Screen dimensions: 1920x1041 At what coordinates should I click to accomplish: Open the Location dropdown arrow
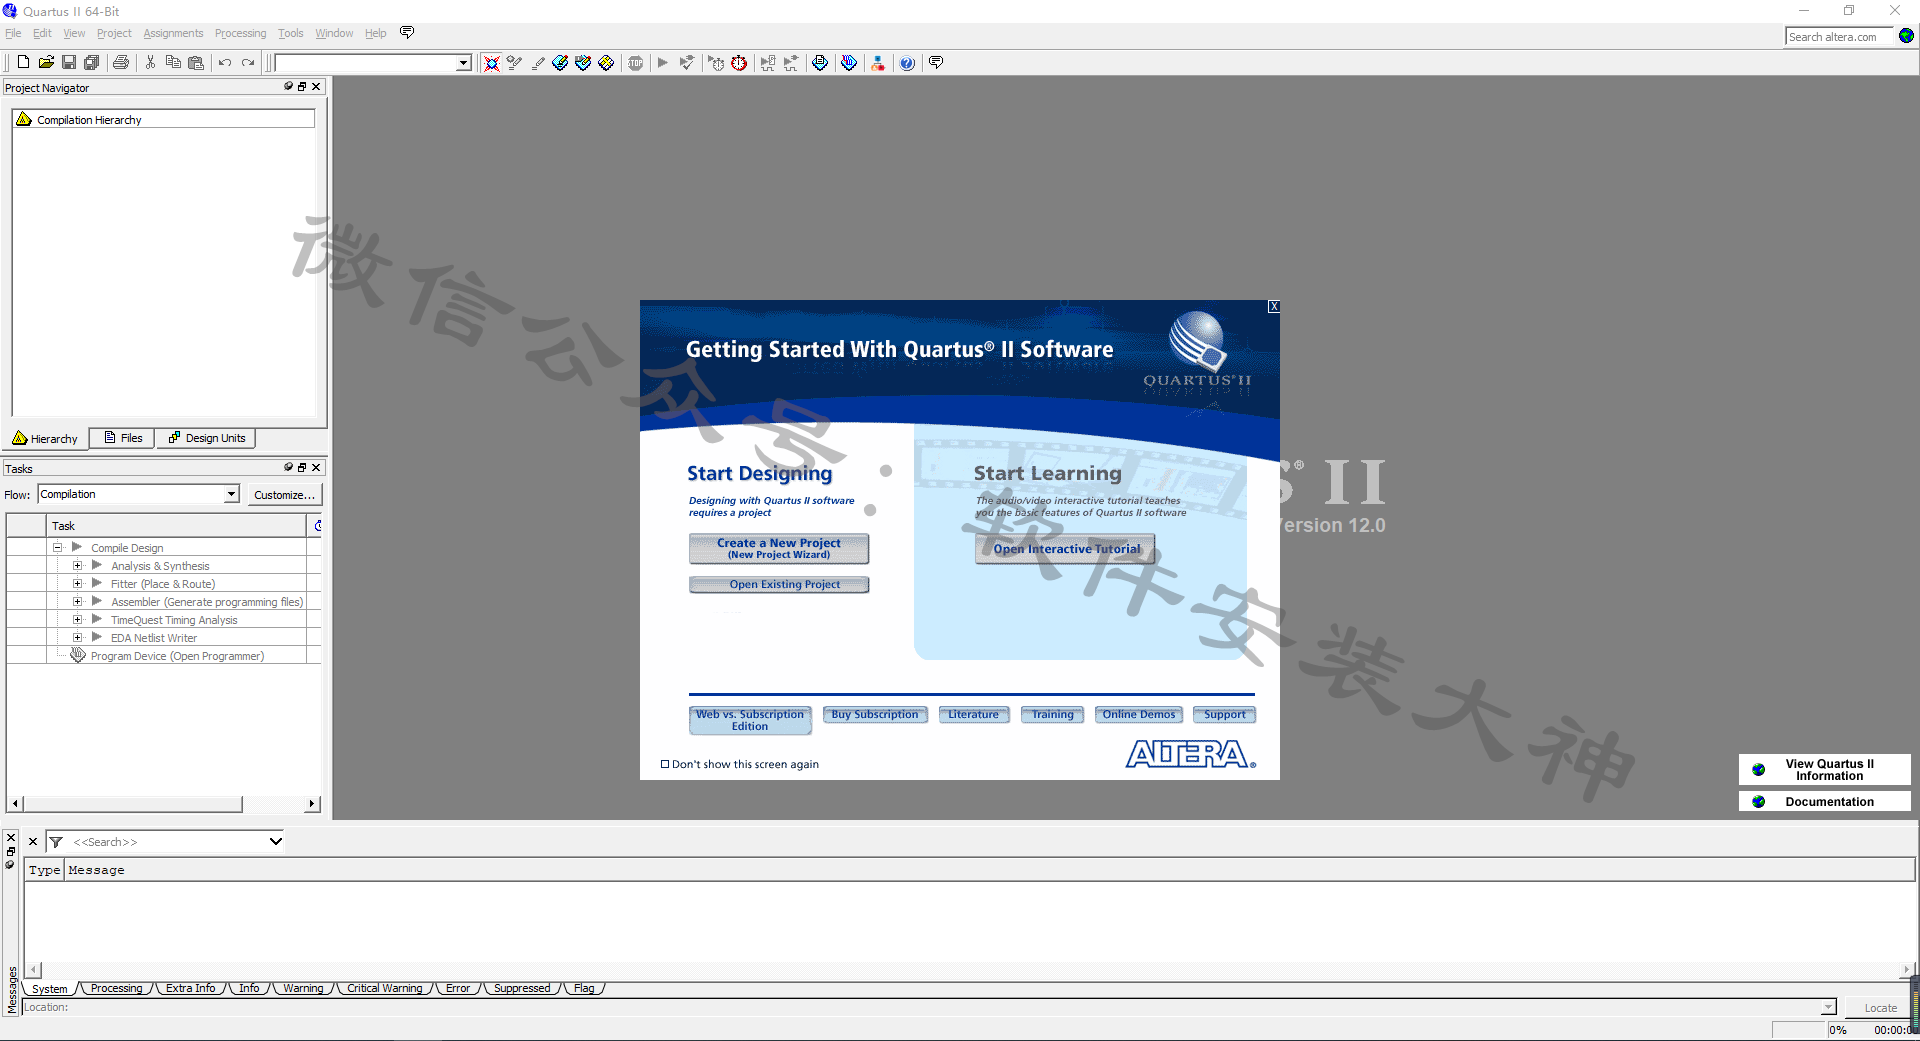pos(1828,1008)
